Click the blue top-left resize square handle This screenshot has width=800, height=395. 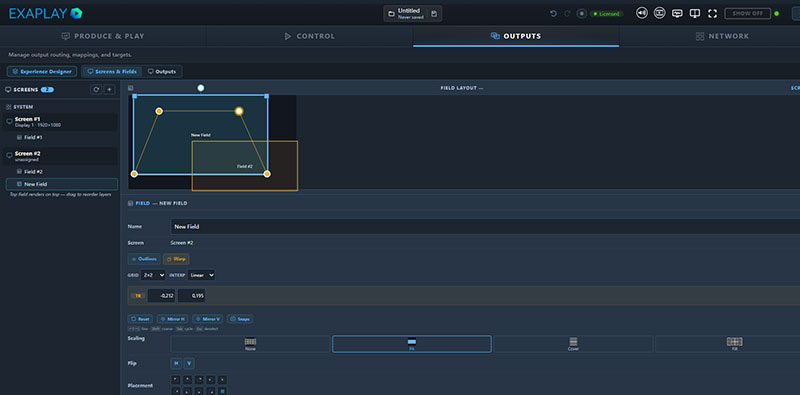tap(134, 95)
